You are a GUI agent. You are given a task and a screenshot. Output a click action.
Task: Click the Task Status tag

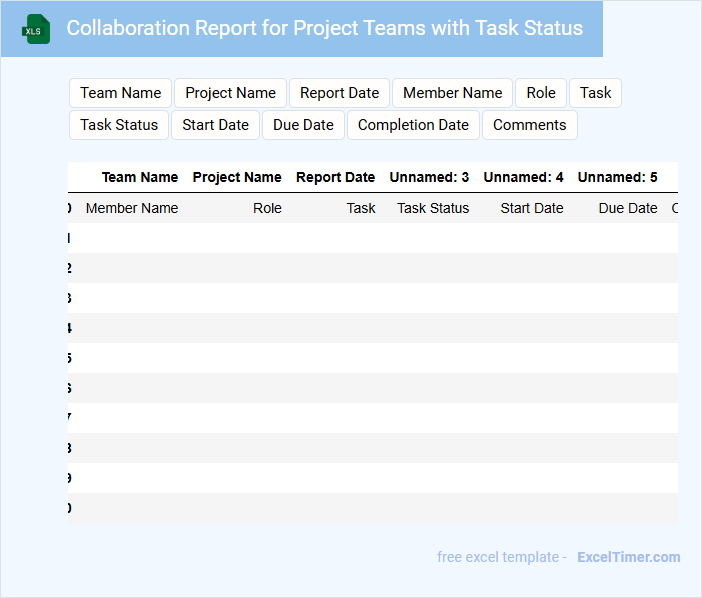[119, 125]
